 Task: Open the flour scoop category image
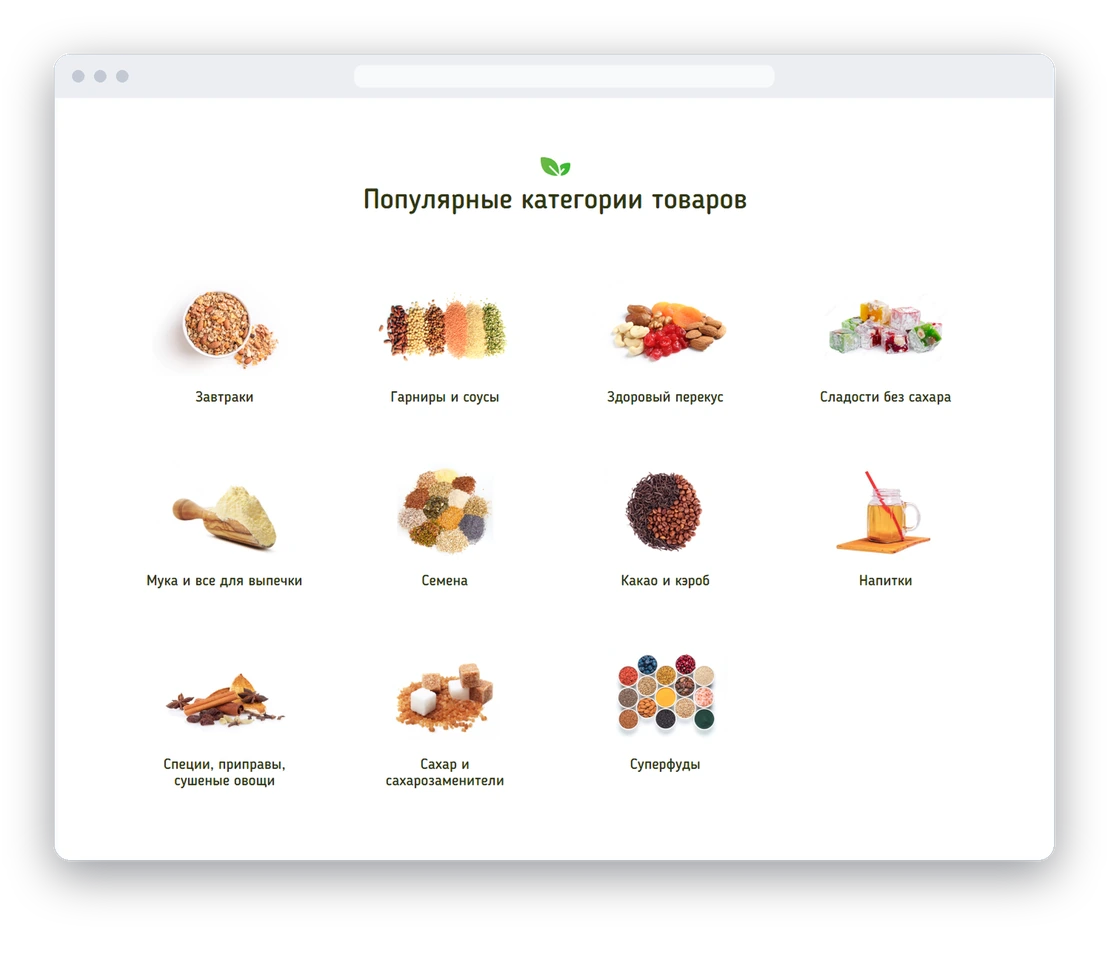pos(224,517)
